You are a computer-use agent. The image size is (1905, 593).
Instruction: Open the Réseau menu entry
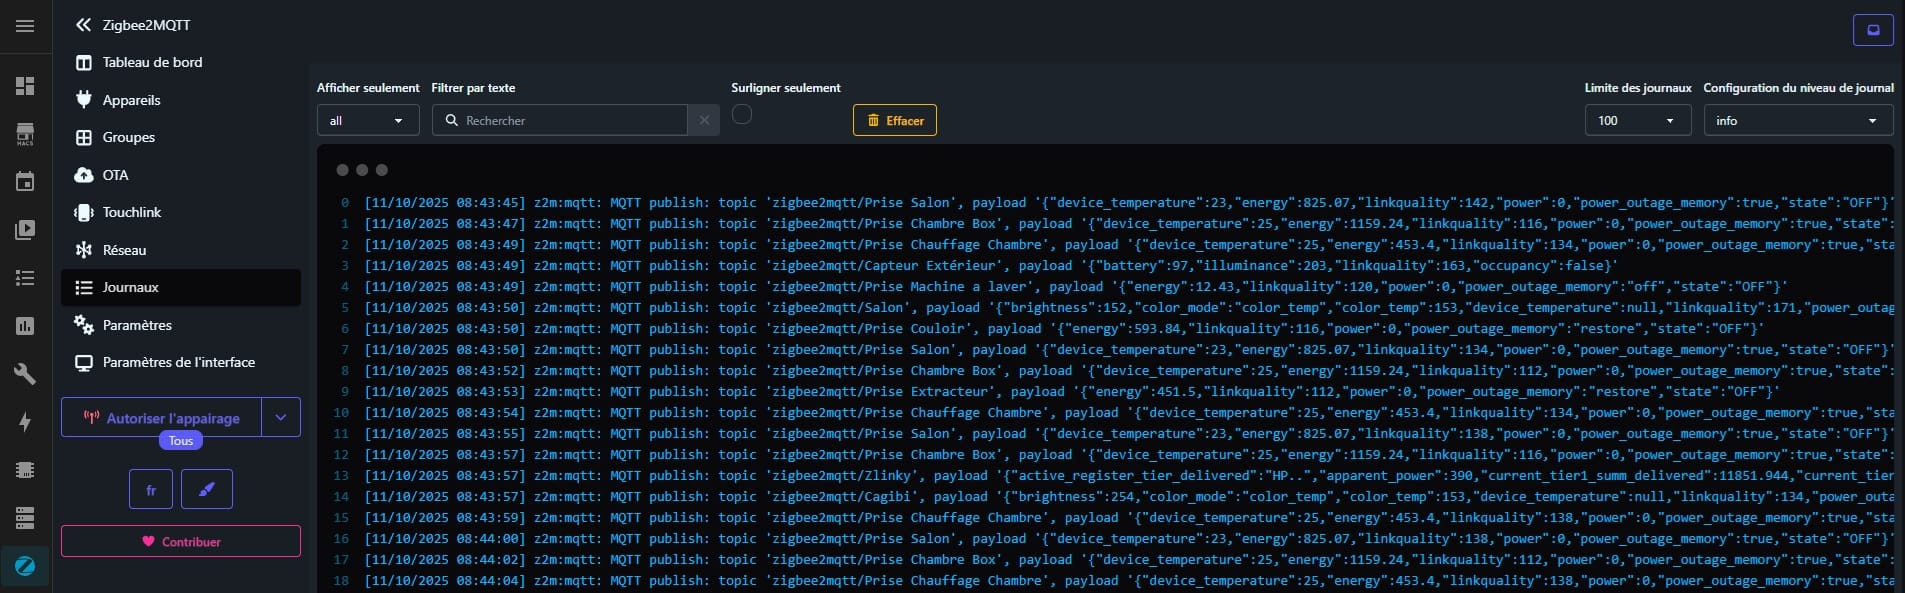[124, 250]
